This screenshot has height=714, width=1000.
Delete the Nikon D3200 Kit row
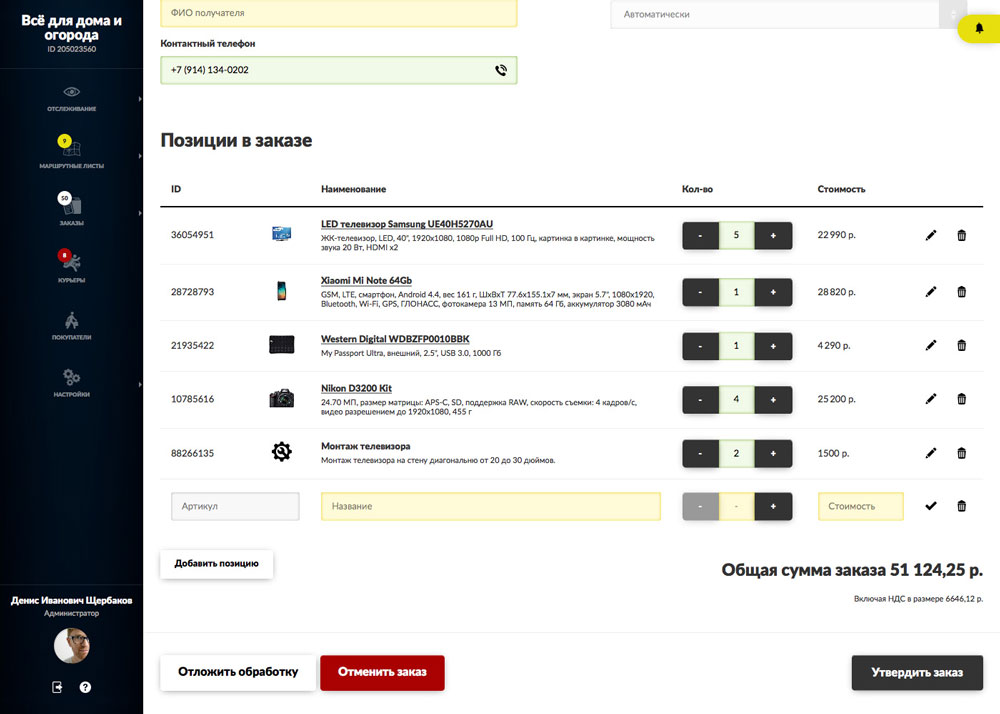click(961, 398)
